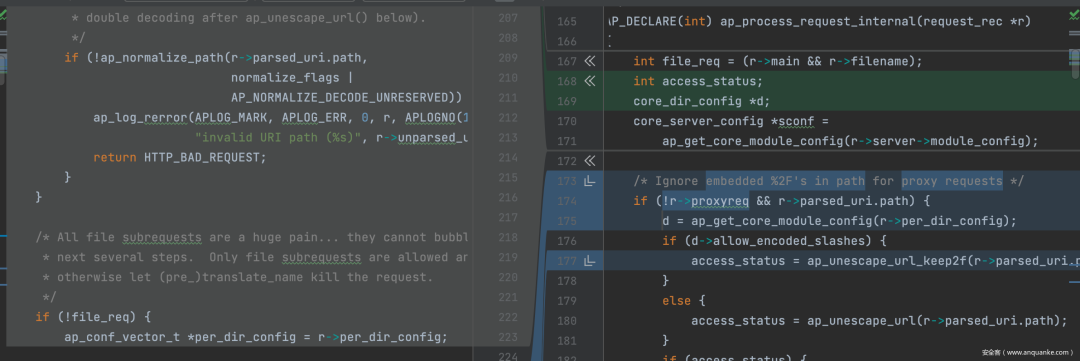Click blue change marker on right scrollbar stripe
Screen dimensions: 1080x361
click(x=1075, y=281)
